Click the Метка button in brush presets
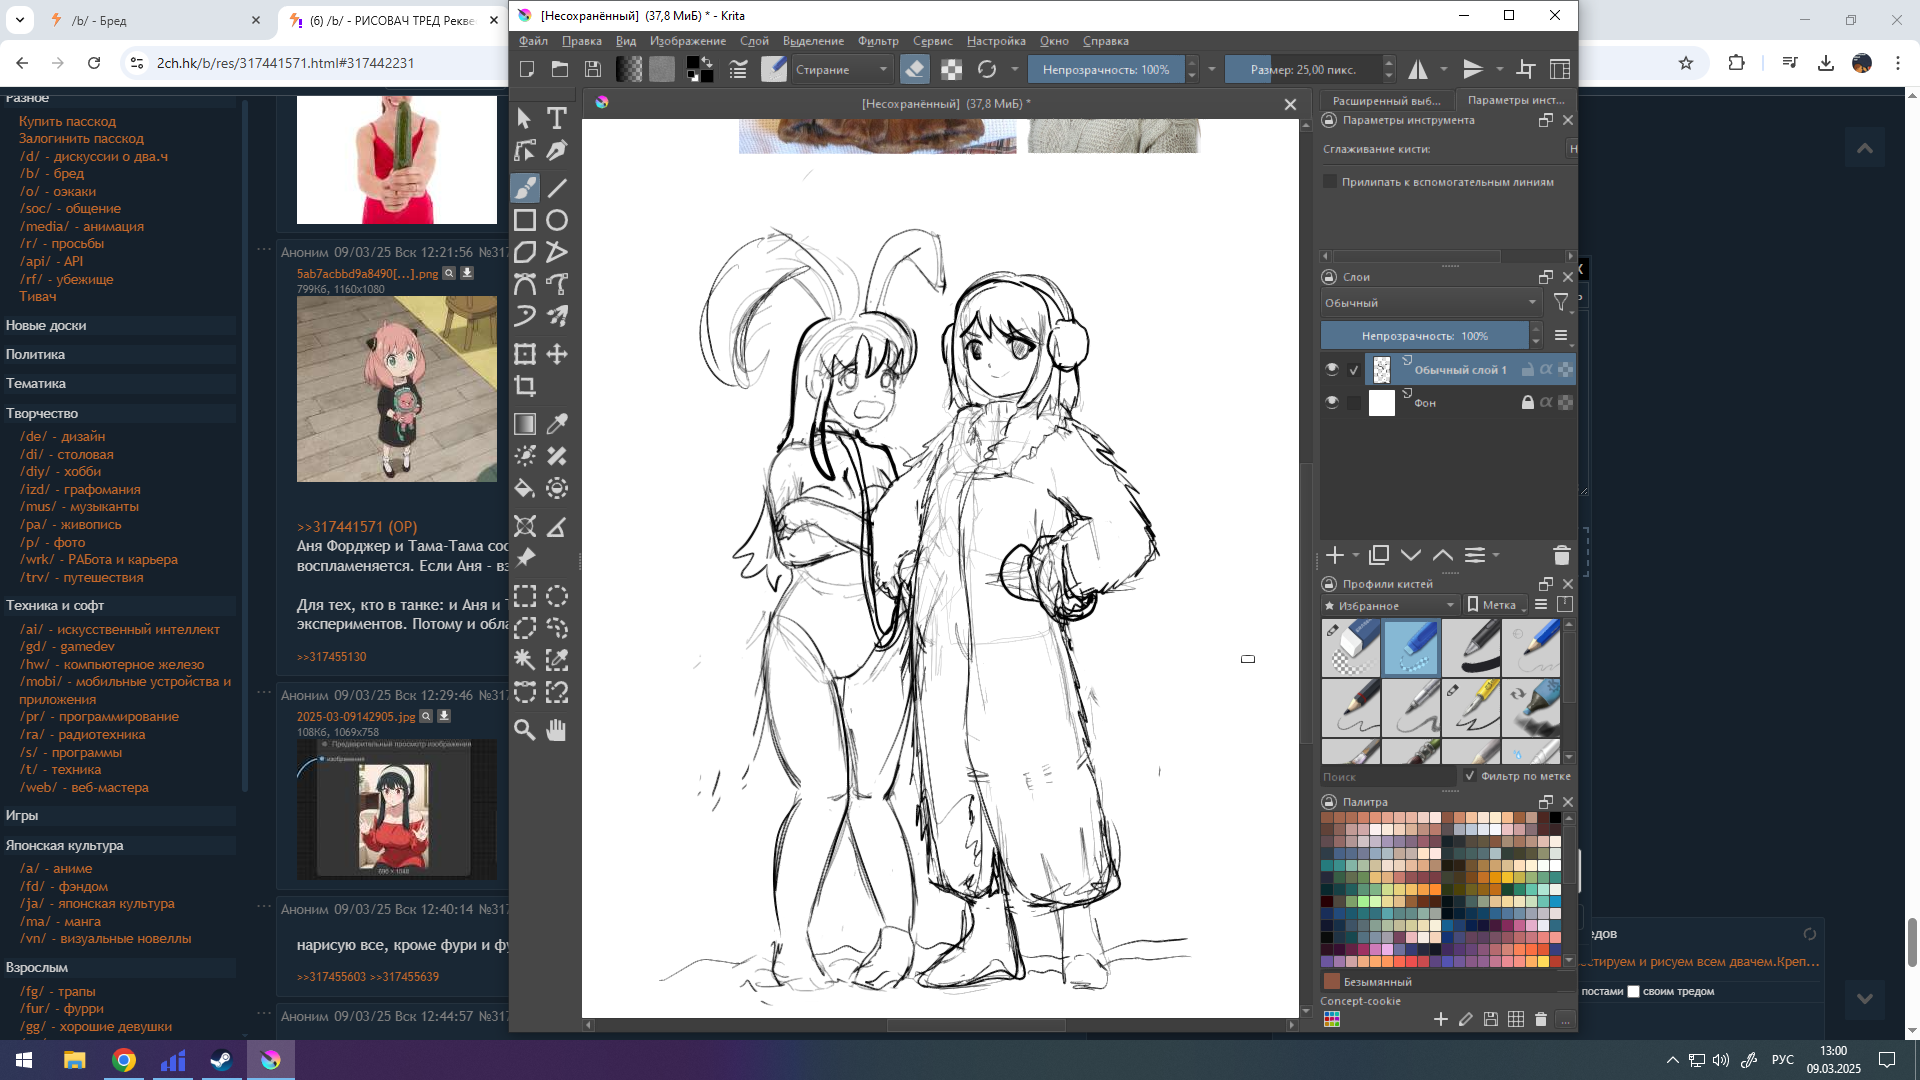This screenshot has width=1920, height=1080. click(x=1493, y=605)
